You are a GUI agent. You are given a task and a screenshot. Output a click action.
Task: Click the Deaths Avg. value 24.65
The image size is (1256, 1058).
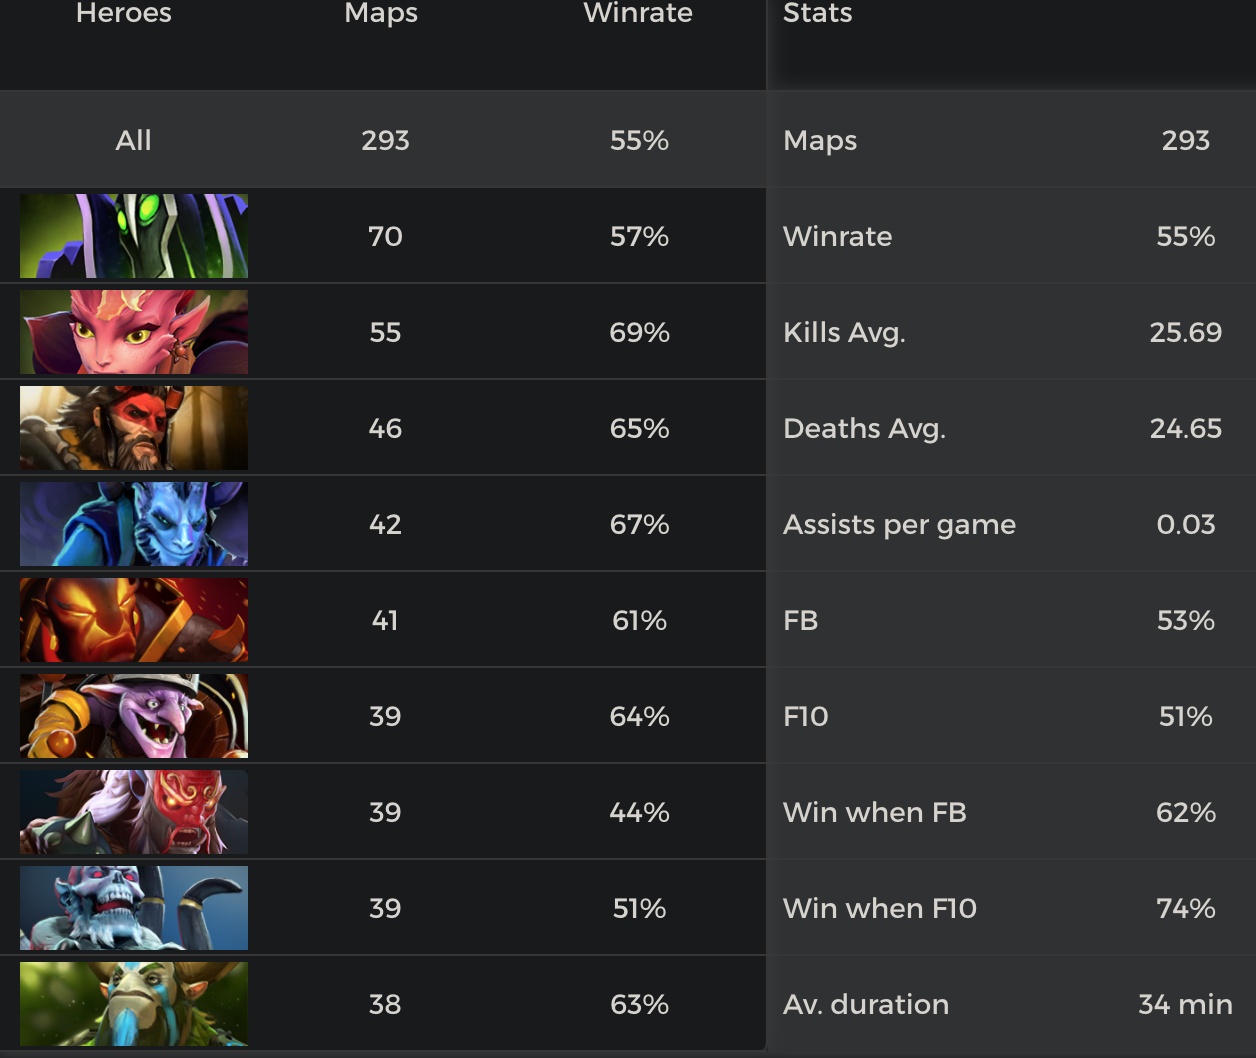[x=1185, y=428]
